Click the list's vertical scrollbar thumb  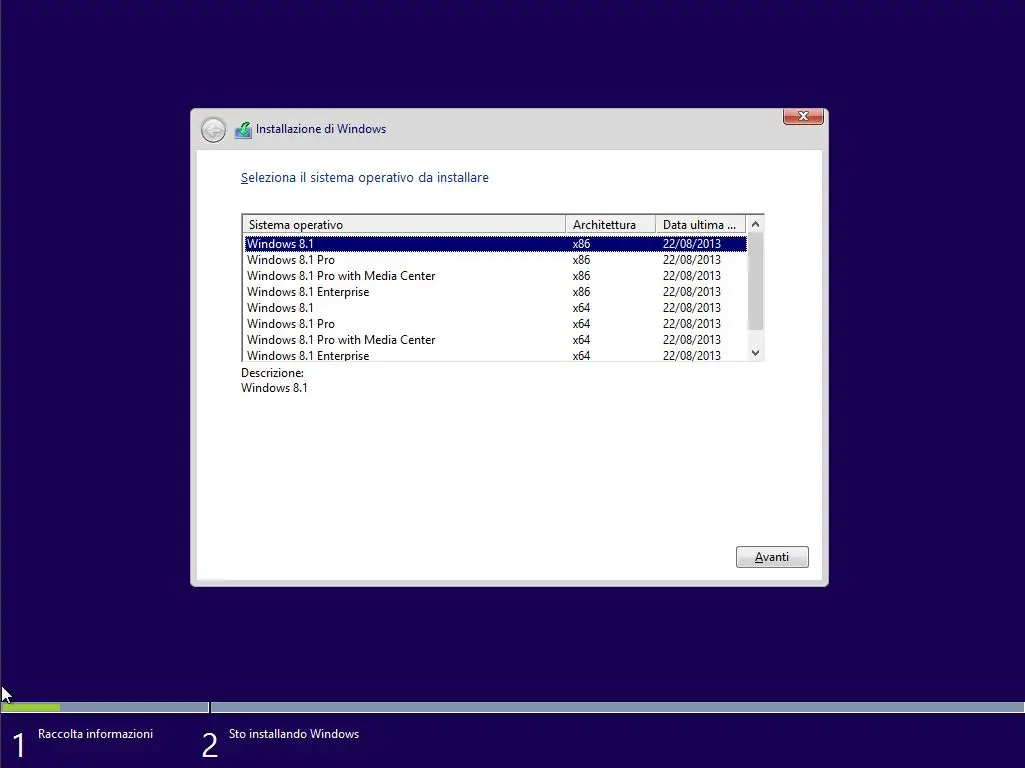(755, 282)
